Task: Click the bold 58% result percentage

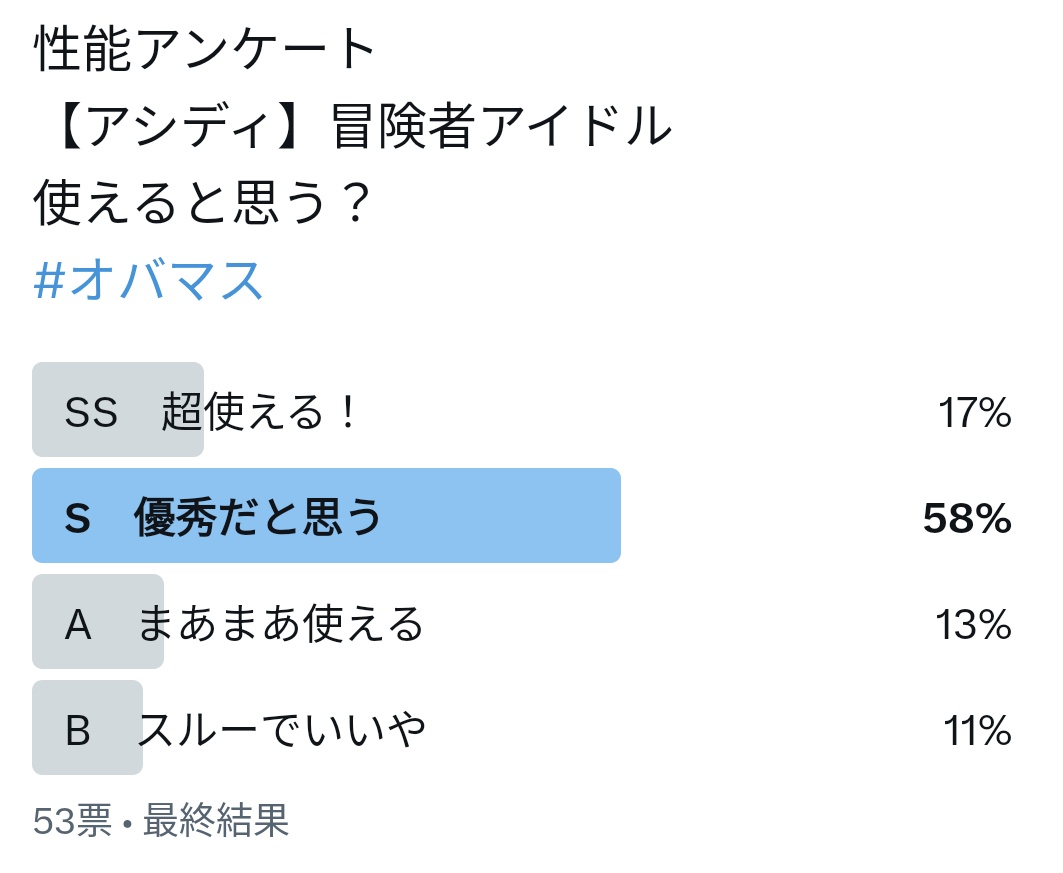Action: point(967,519)
